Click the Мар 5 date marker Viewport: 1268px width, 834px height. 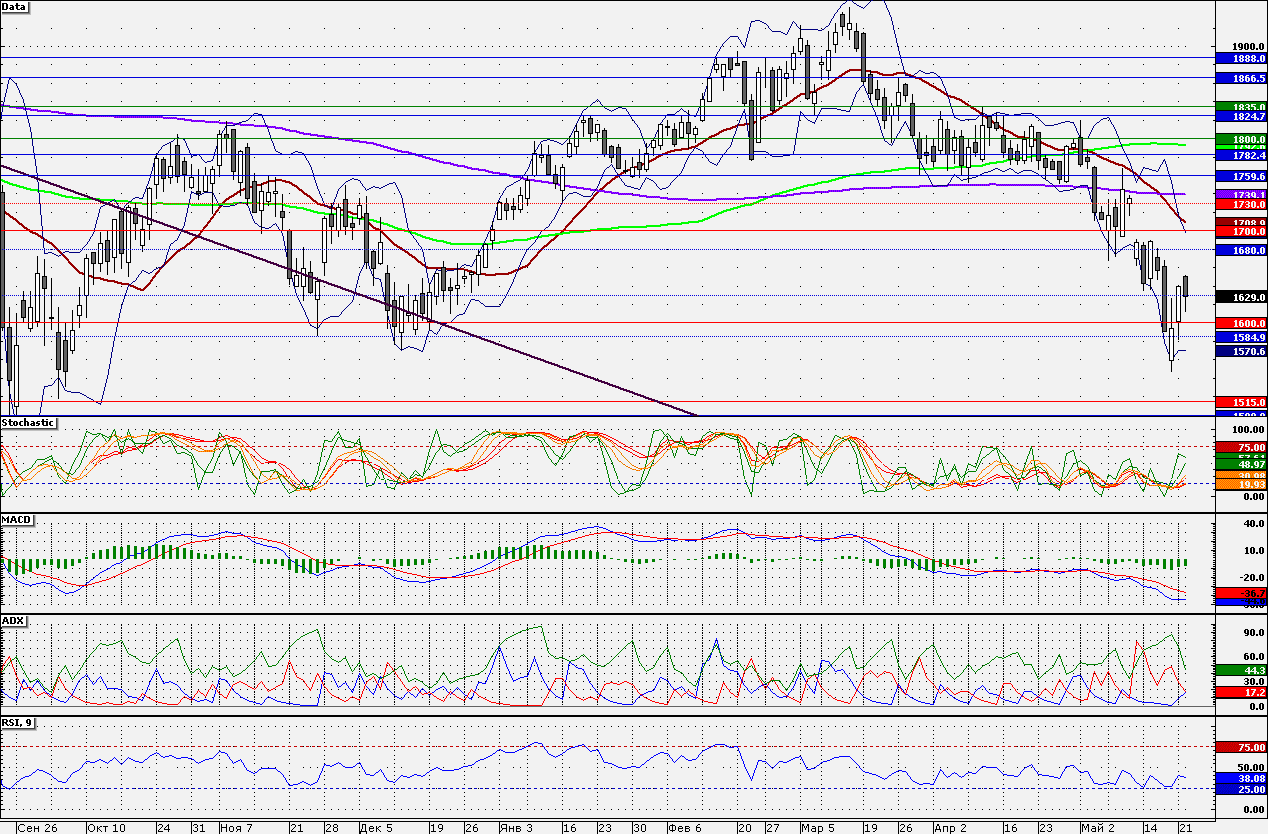(817, 827)
